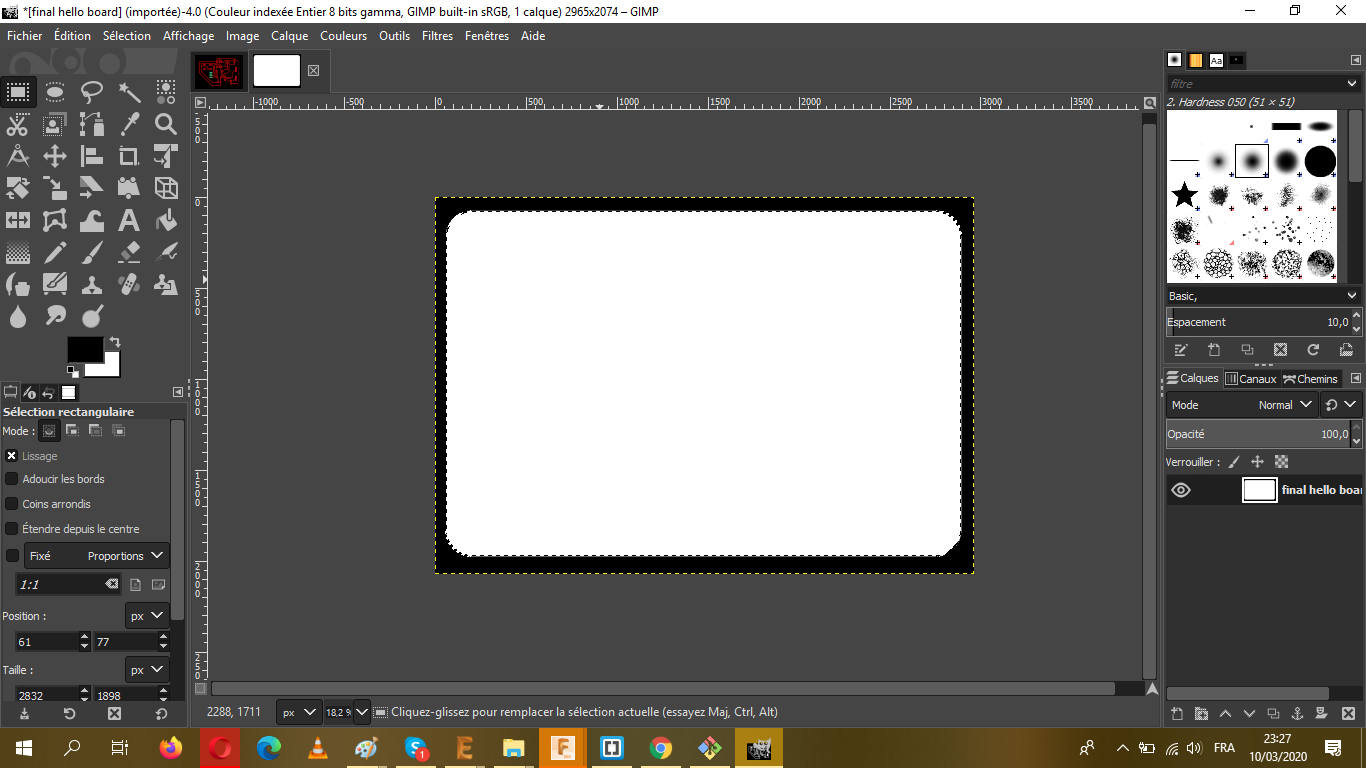The width and height of the screenshot is (1366, 768).
Task: Toggle position lock in Verrouiller row
Action: (1258, 462)
